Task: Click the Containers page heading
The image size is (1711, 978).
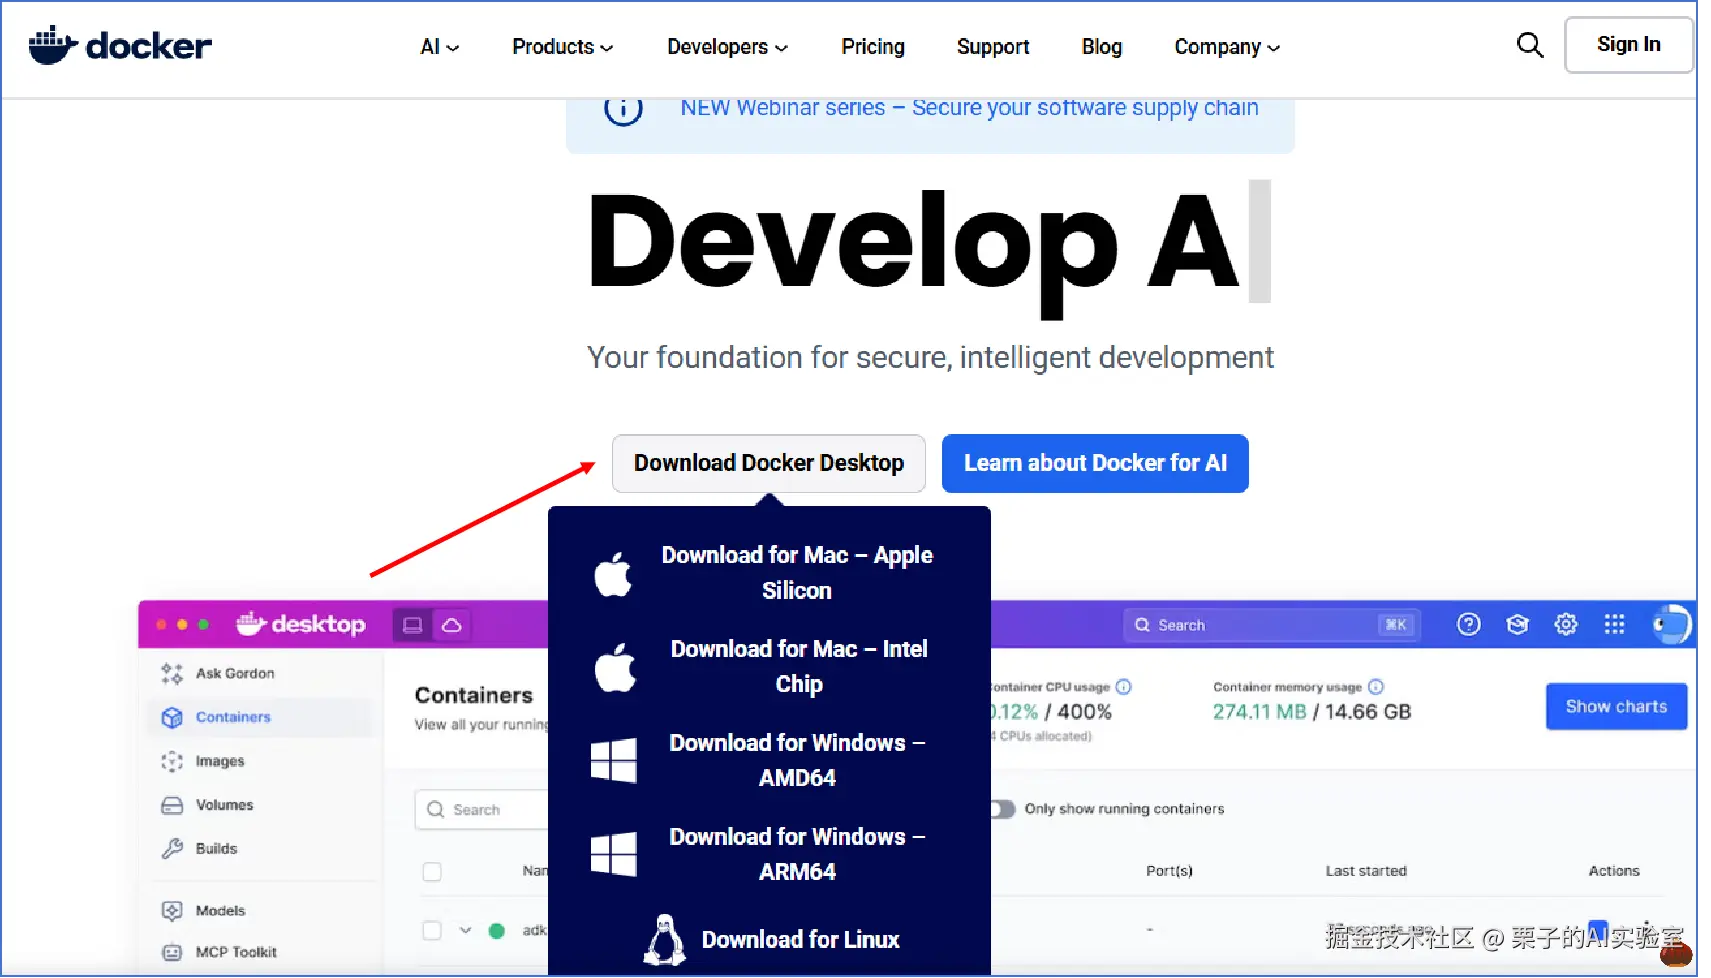Action: tap(474, 695)
